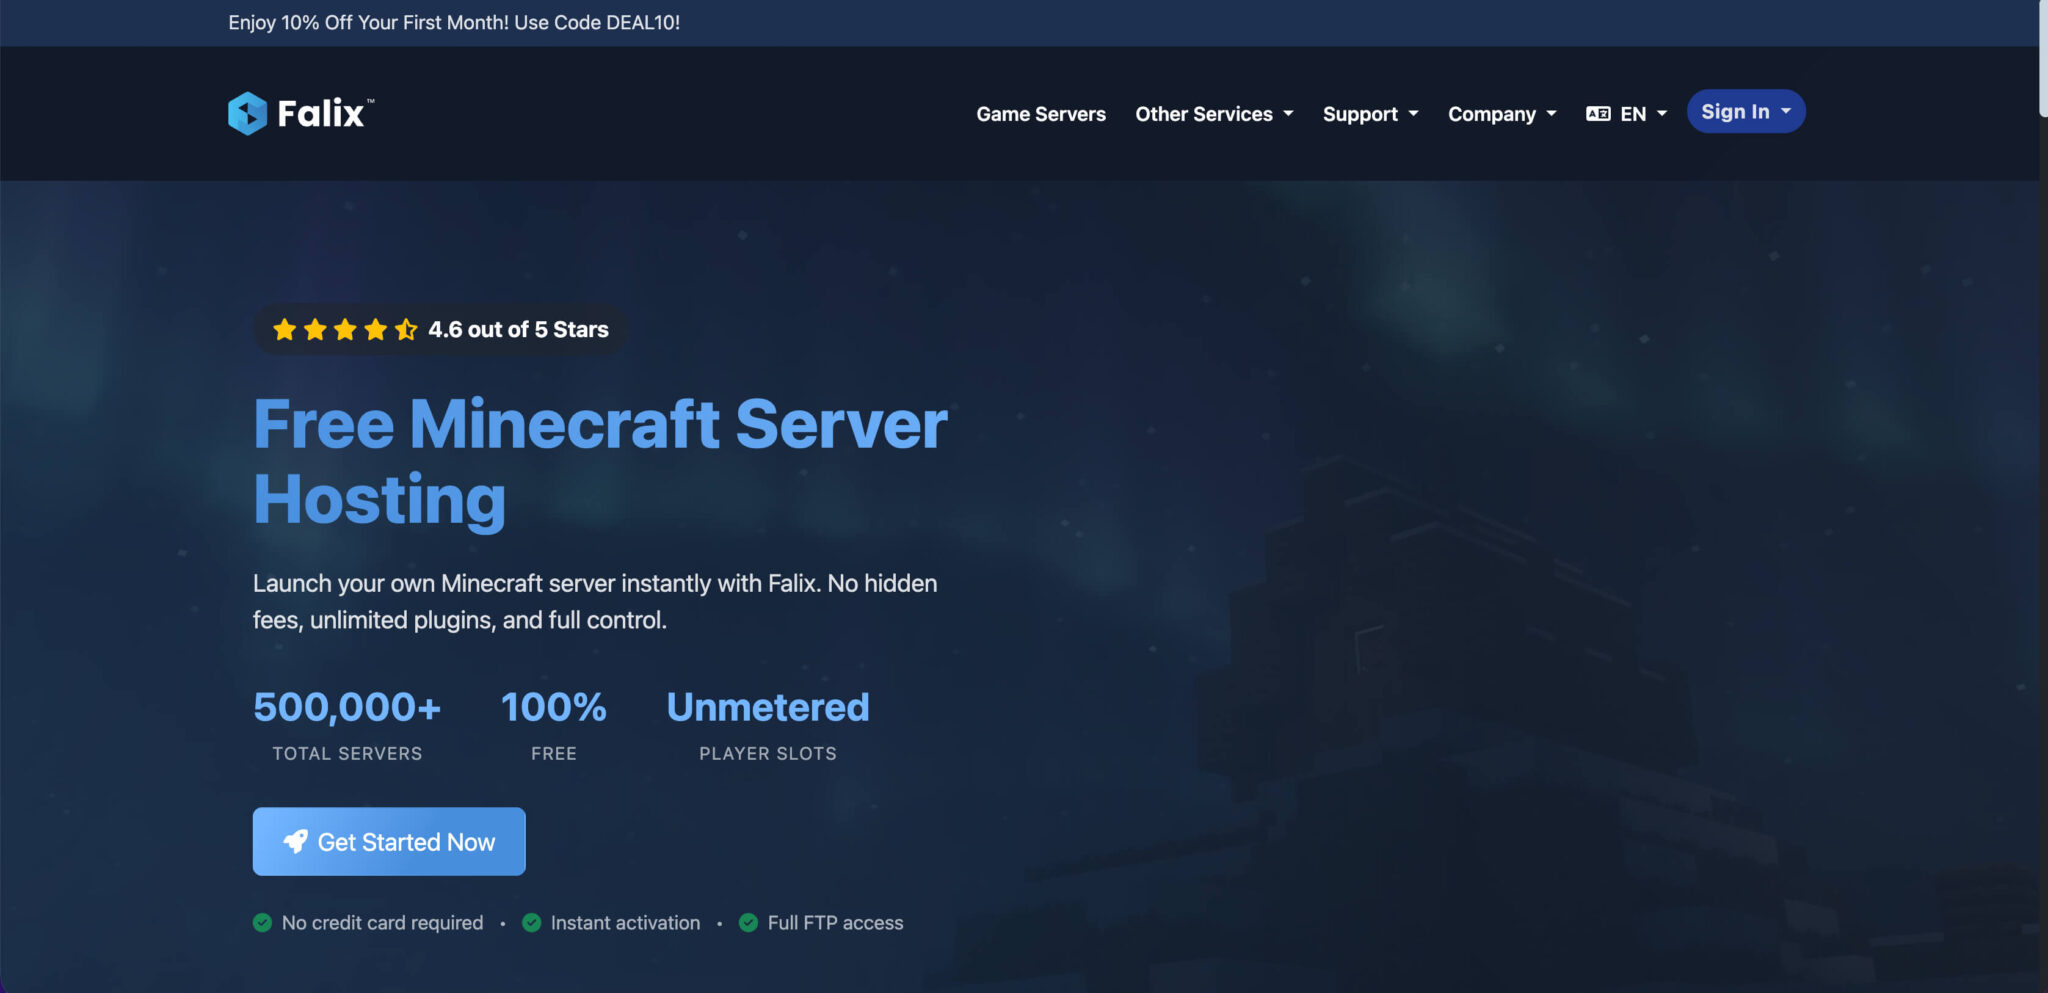The image size is (2048, 993).
Task: Click the Falix cube logo
Action: (246, 113)
